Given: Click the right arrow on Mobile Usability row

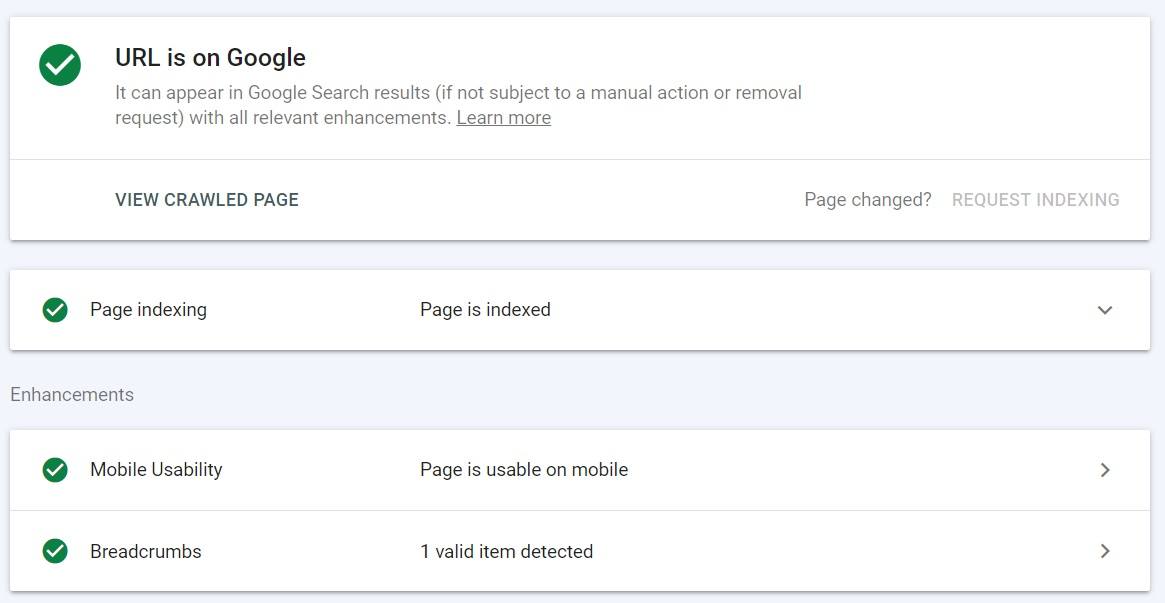Looking at the screenshot, I should [1105, 469].
